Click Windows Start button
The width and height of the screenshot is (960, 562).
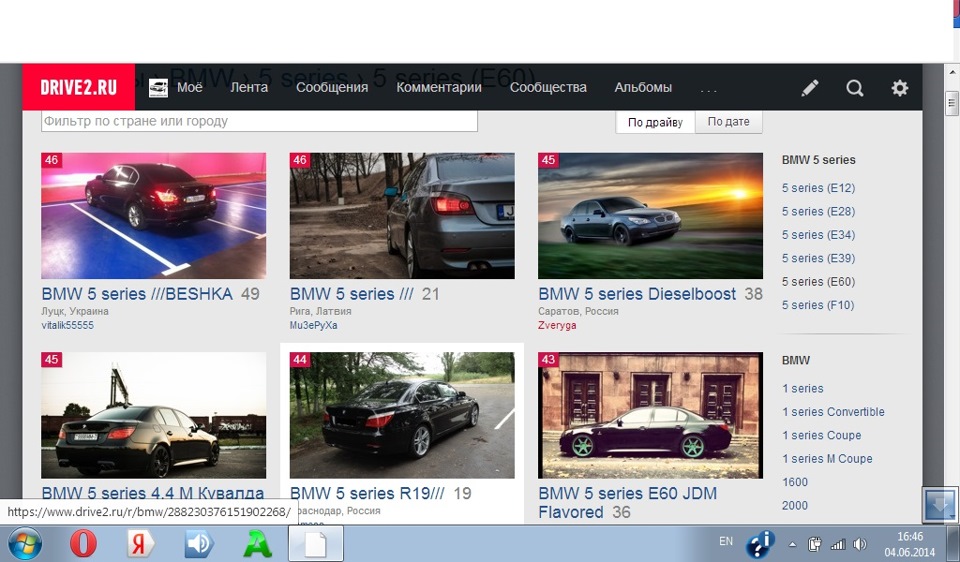tap(25, 543)
